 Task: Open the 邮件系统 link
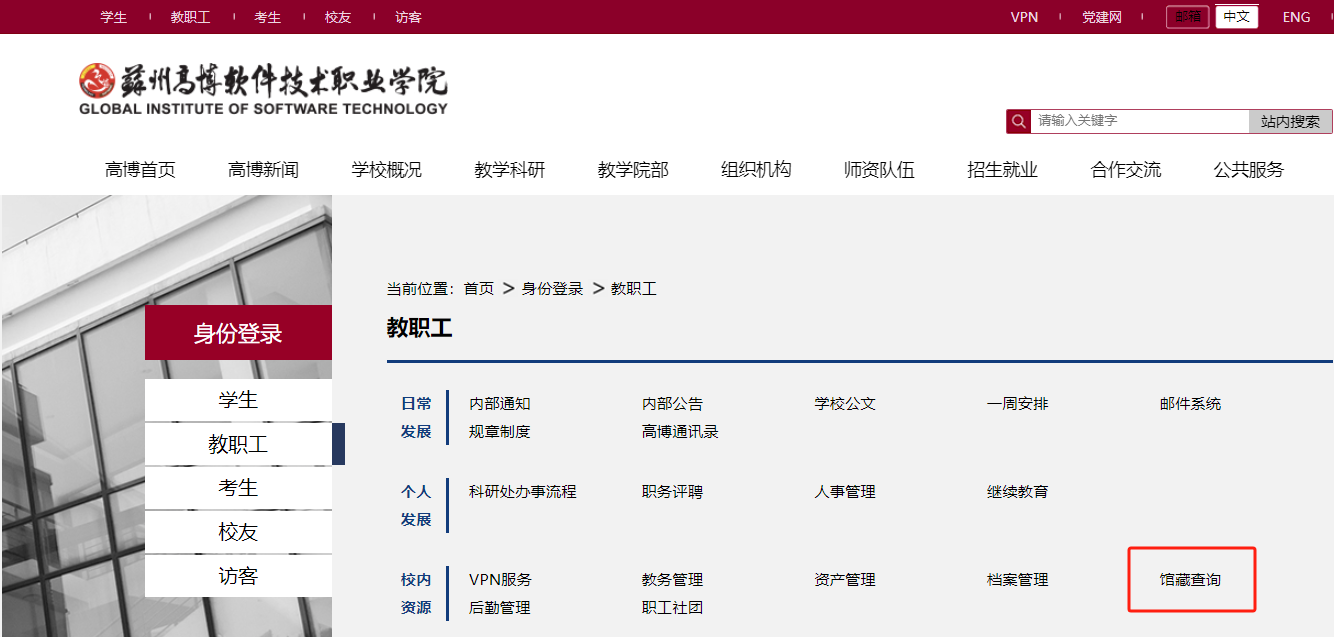click(x=1190, y=404)
